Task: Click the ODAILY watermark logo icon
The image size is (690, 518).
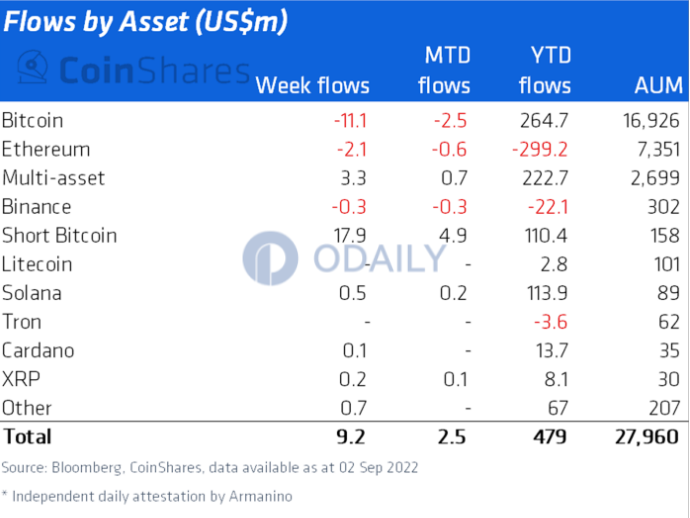Action: (270, 258)
